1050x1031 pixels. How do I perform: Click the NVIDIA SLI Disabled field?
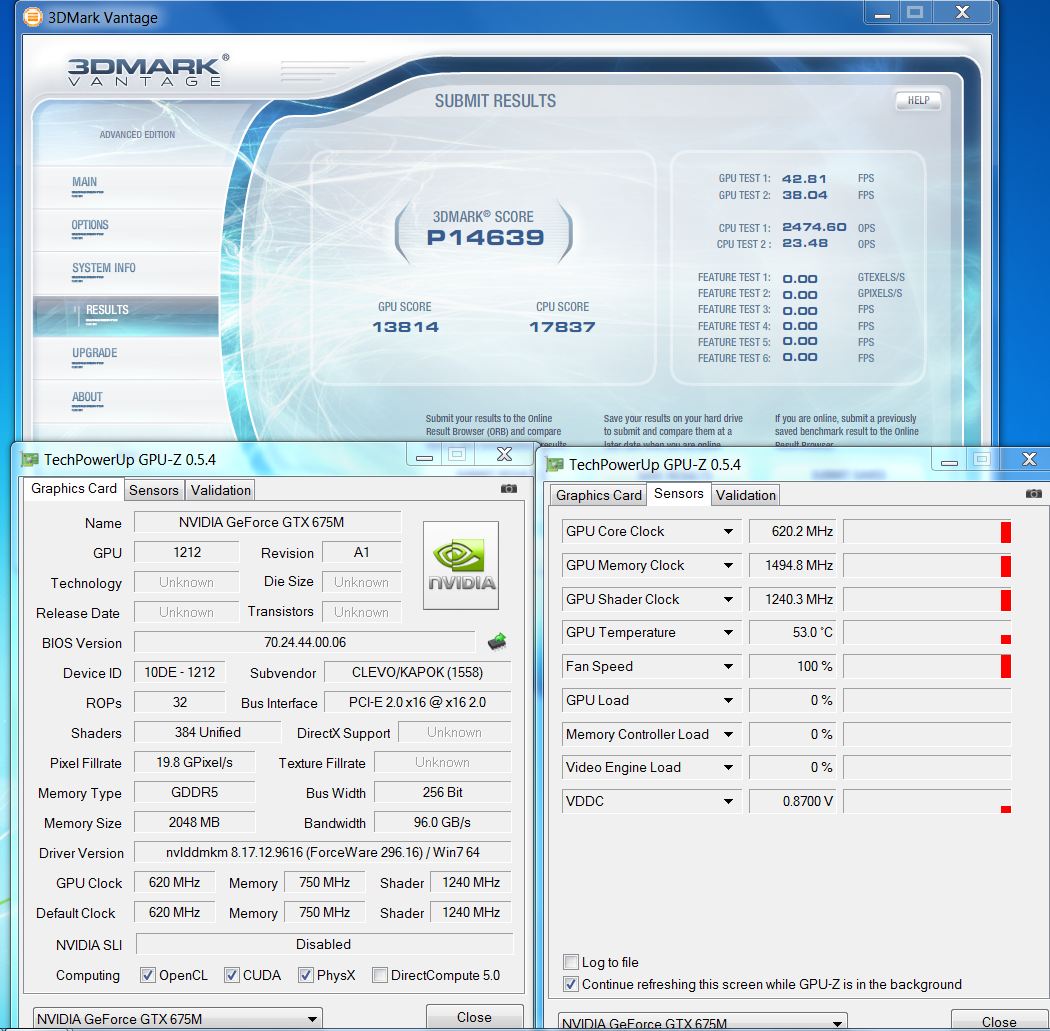[x=324, y=945]
